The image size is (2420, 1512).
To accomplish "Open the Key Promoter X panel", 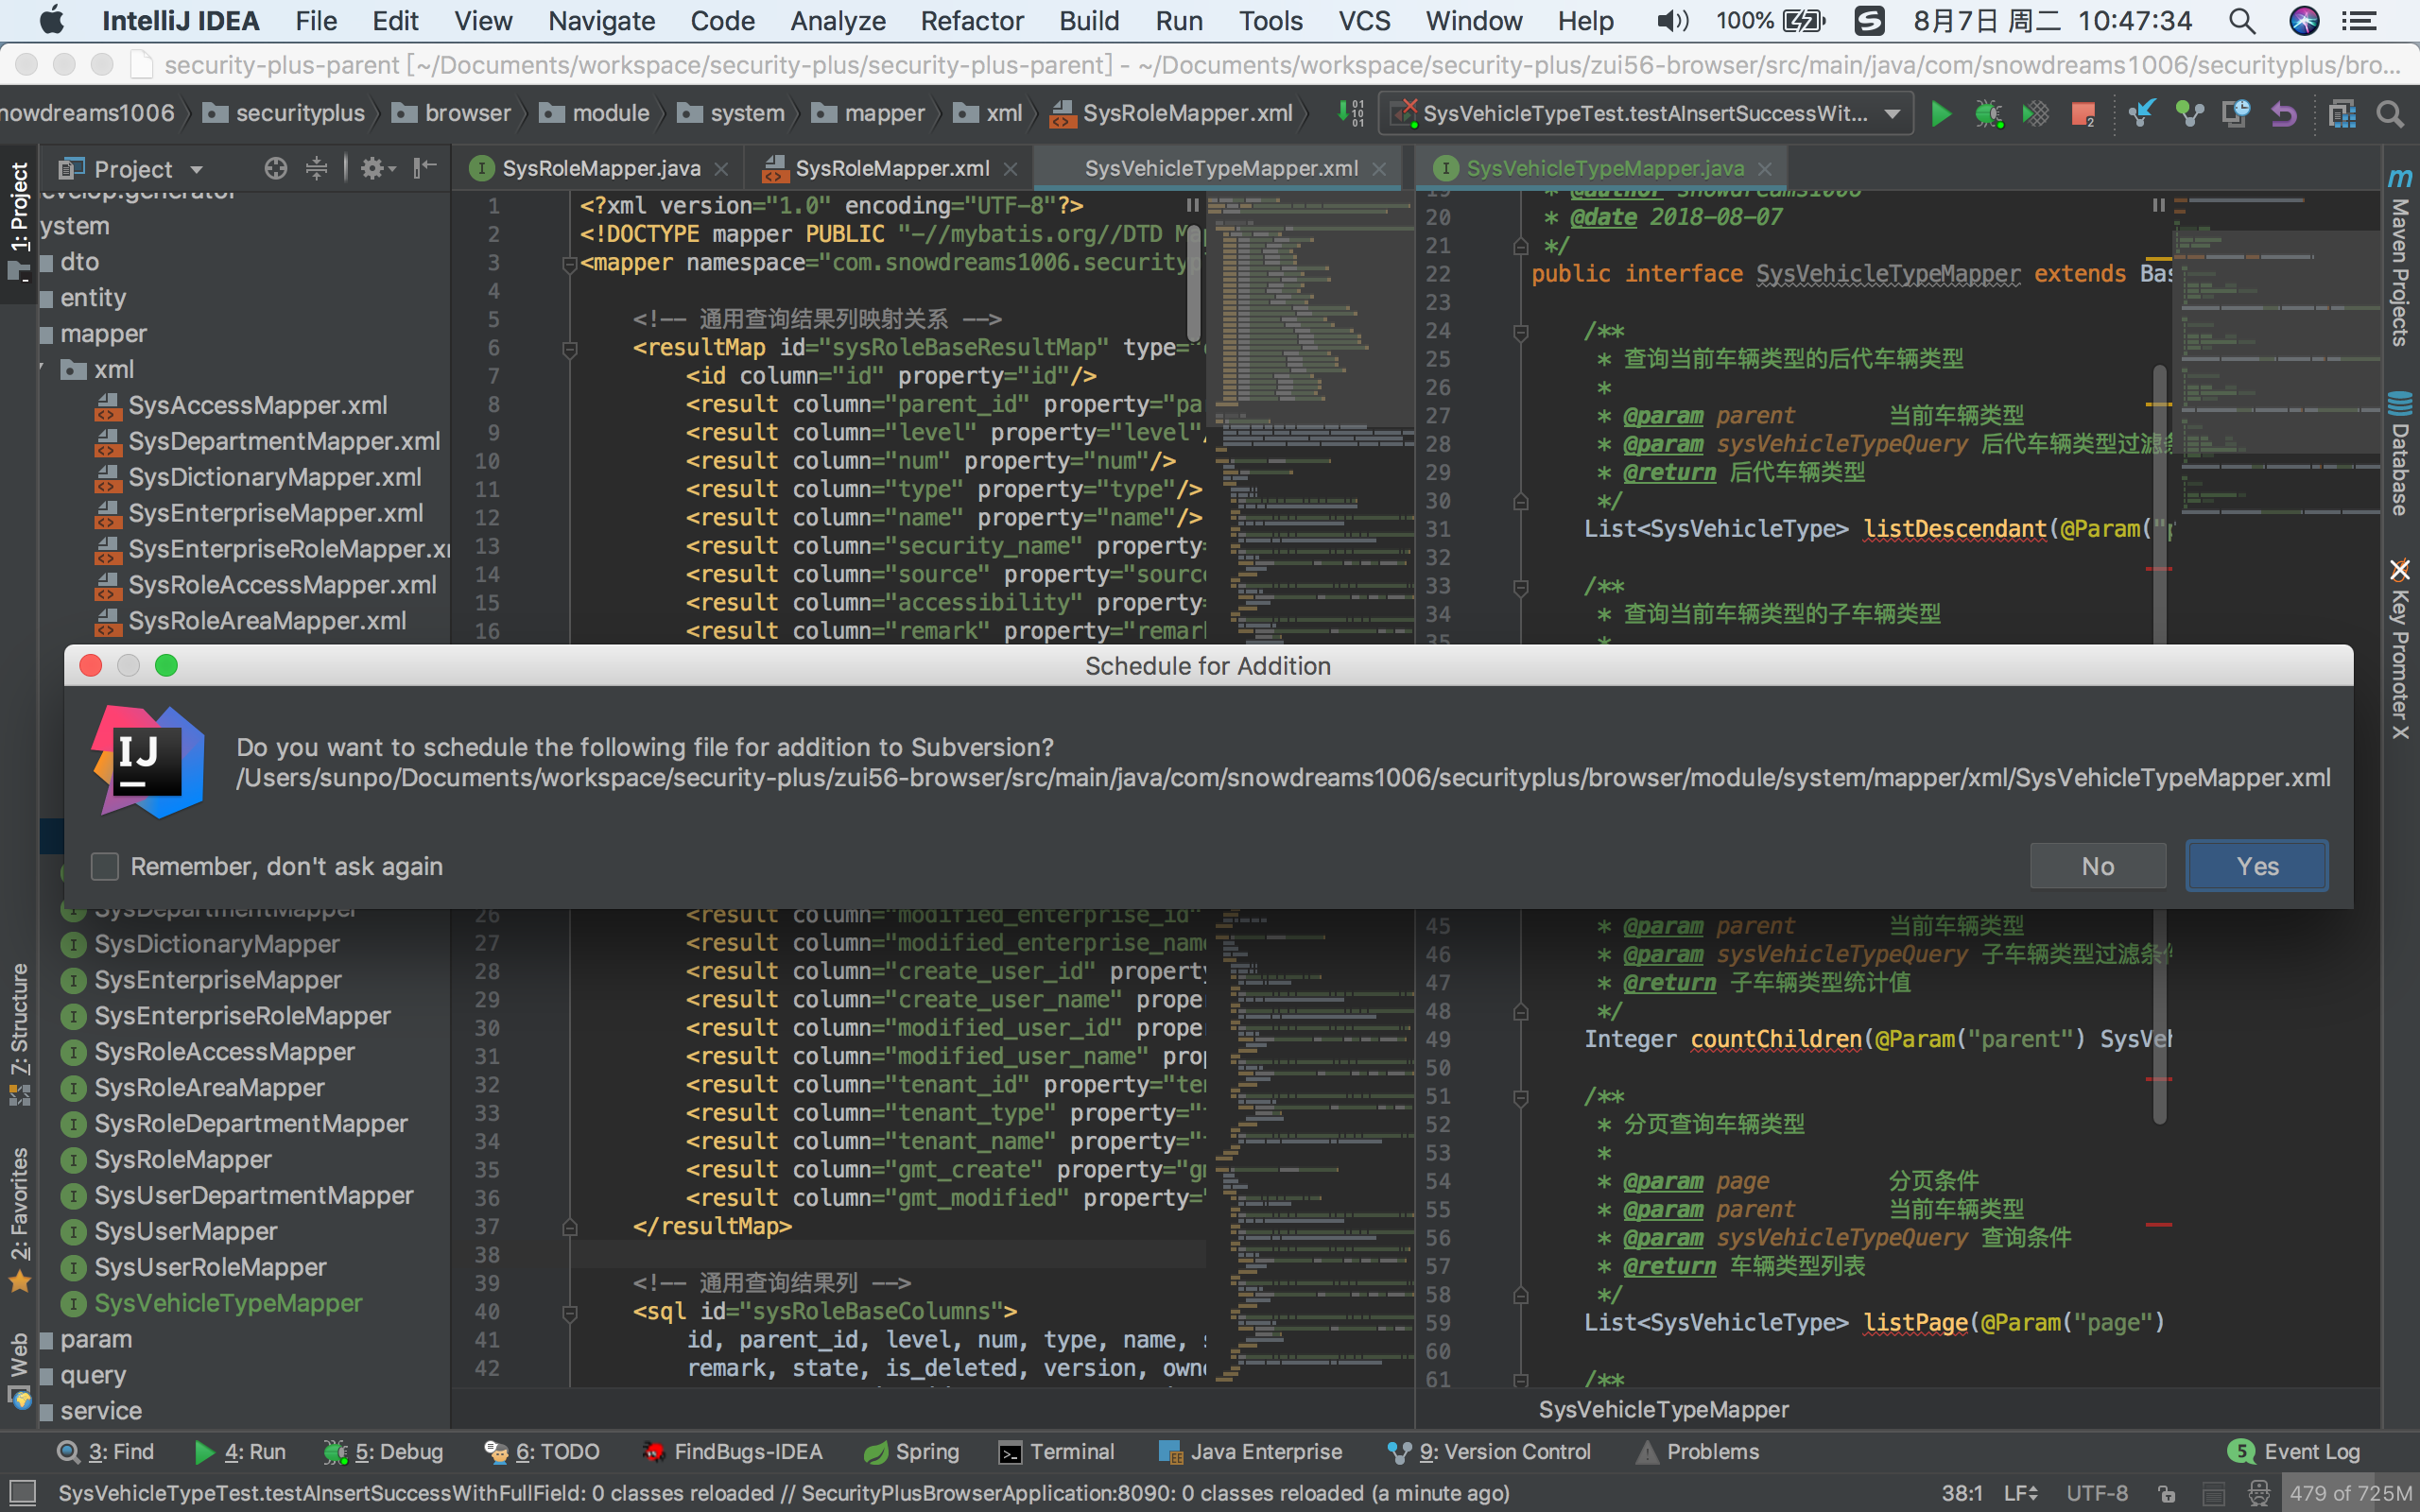I will click(x=2399, y=650).
